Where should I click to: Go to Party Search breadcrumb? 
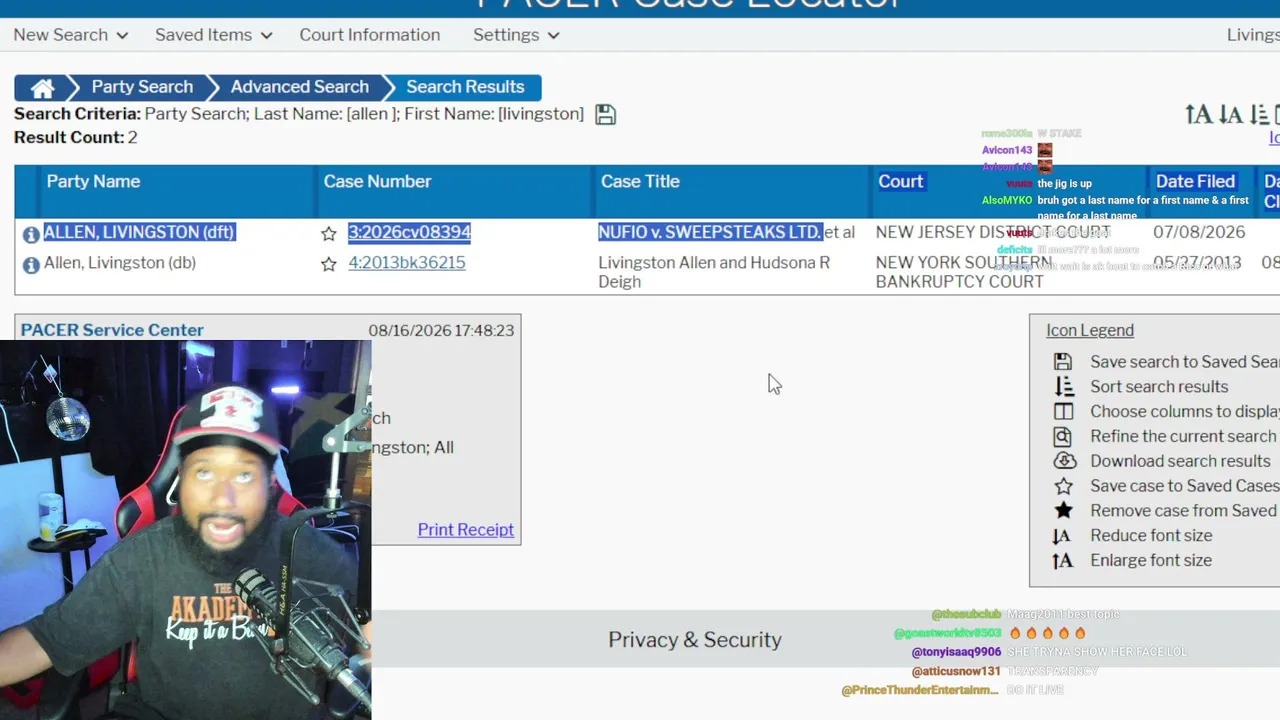click(142, 87)
